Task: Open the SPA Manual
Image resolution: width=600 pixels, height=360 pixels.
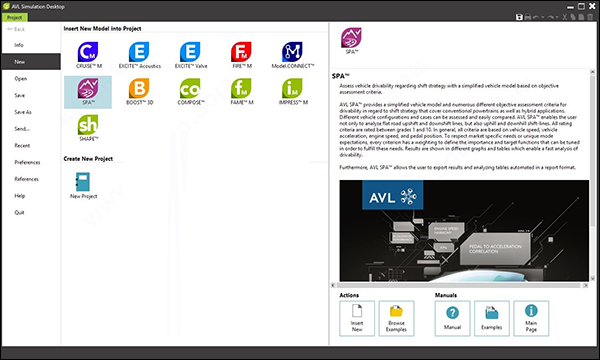Action: point(452,318)
